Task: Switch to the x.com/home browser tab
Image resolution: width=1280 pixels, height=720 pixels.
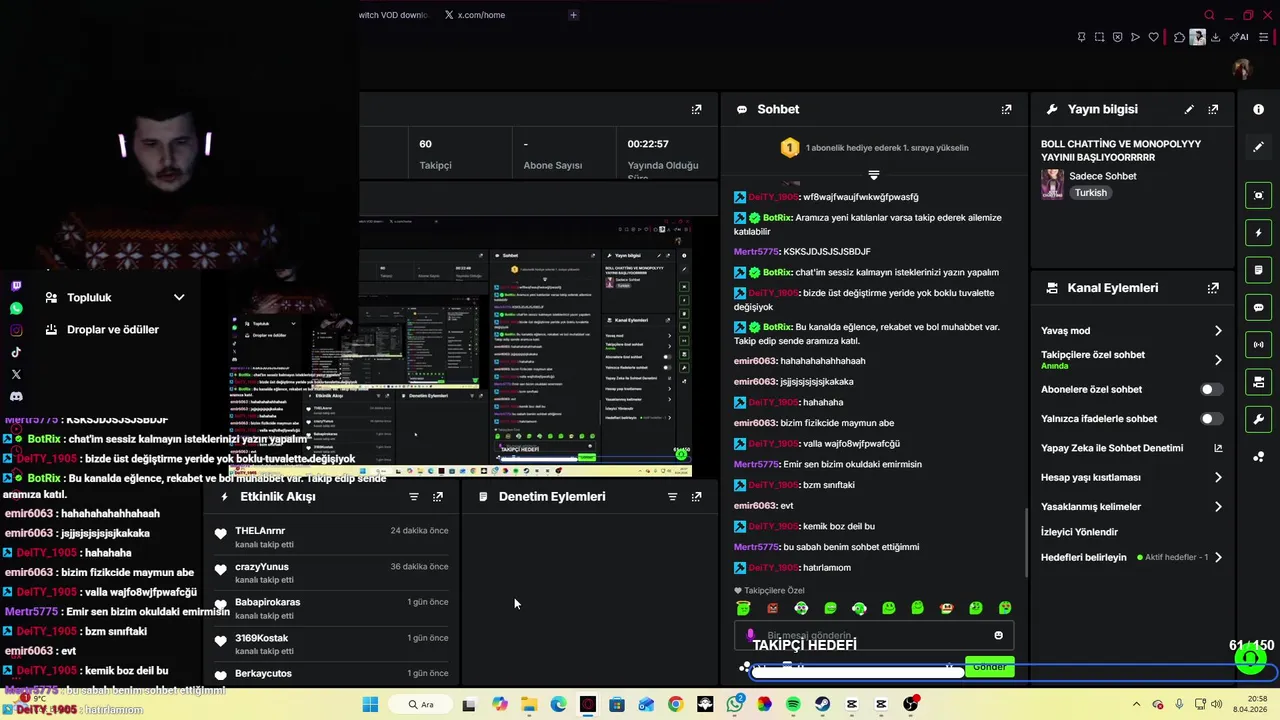Action: pyautogui.click(x=475, y=15)
